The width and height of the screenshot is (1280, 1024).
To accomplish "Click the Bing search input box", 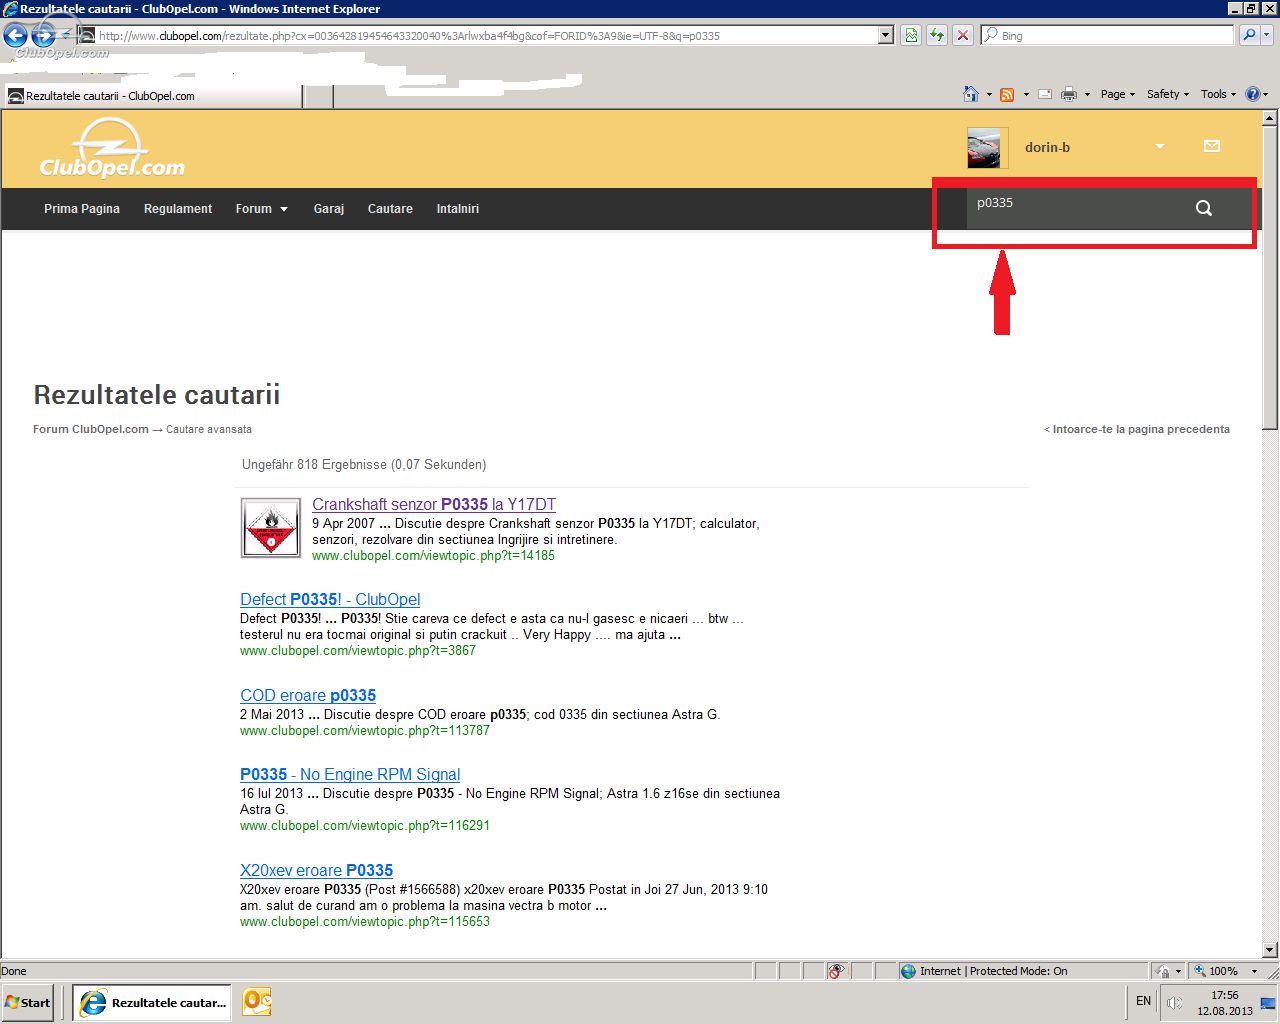I will click(1107, 35).
